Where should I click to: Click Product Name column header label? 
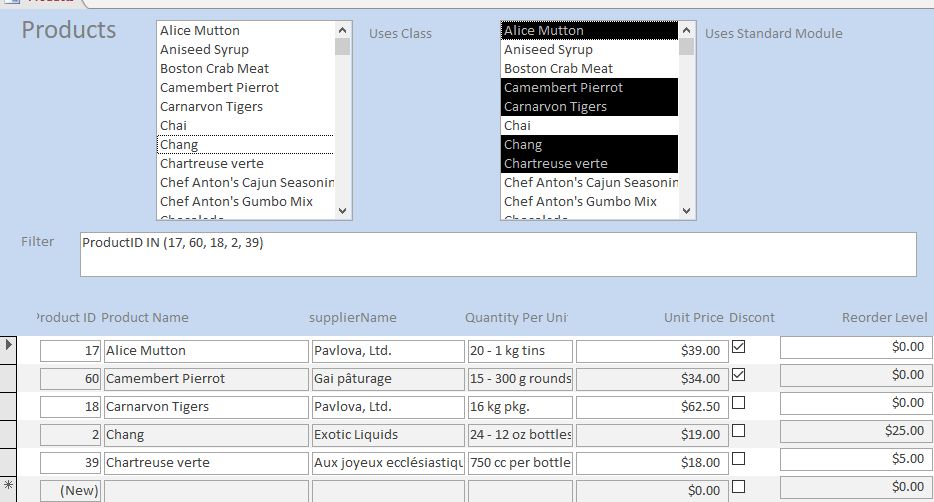(x=145, y=318)
